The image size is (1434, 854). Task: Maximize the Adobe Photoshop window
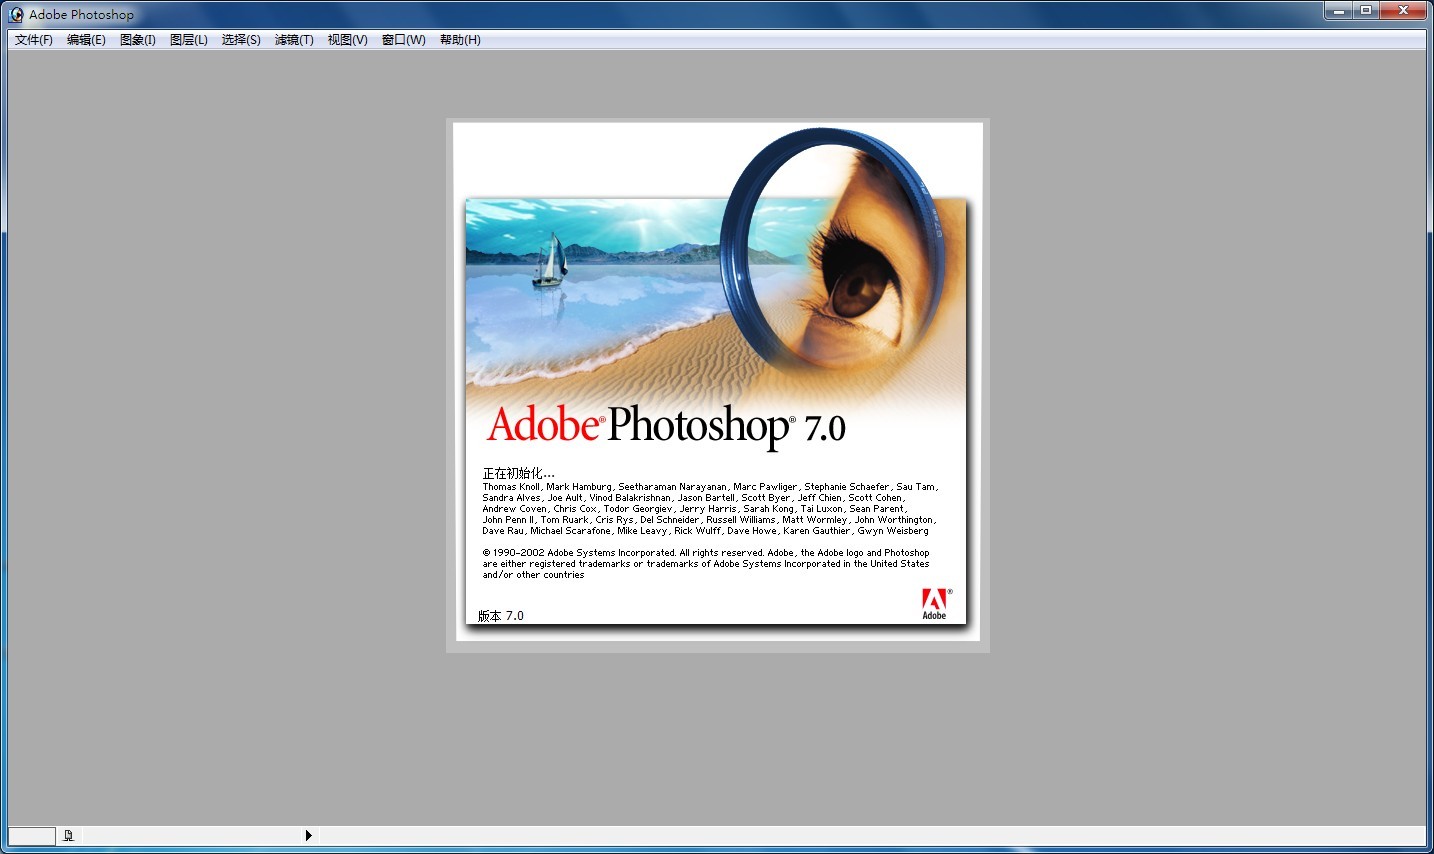point(1366,11)
